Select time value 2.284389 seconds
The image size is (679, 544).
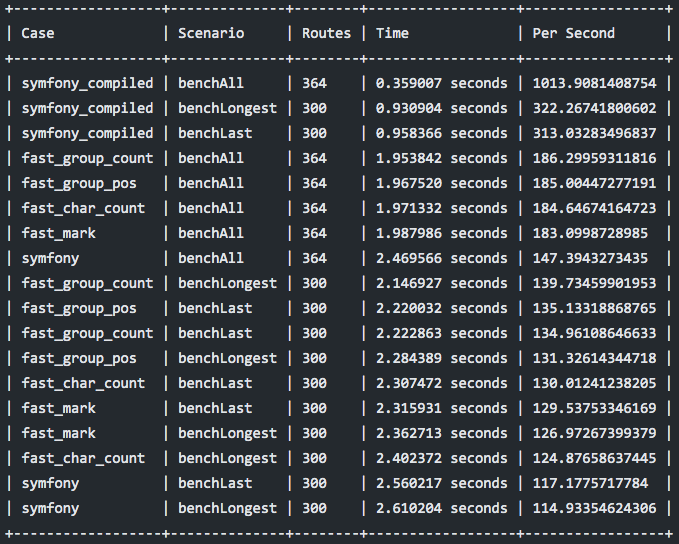(x=442, y=358)
